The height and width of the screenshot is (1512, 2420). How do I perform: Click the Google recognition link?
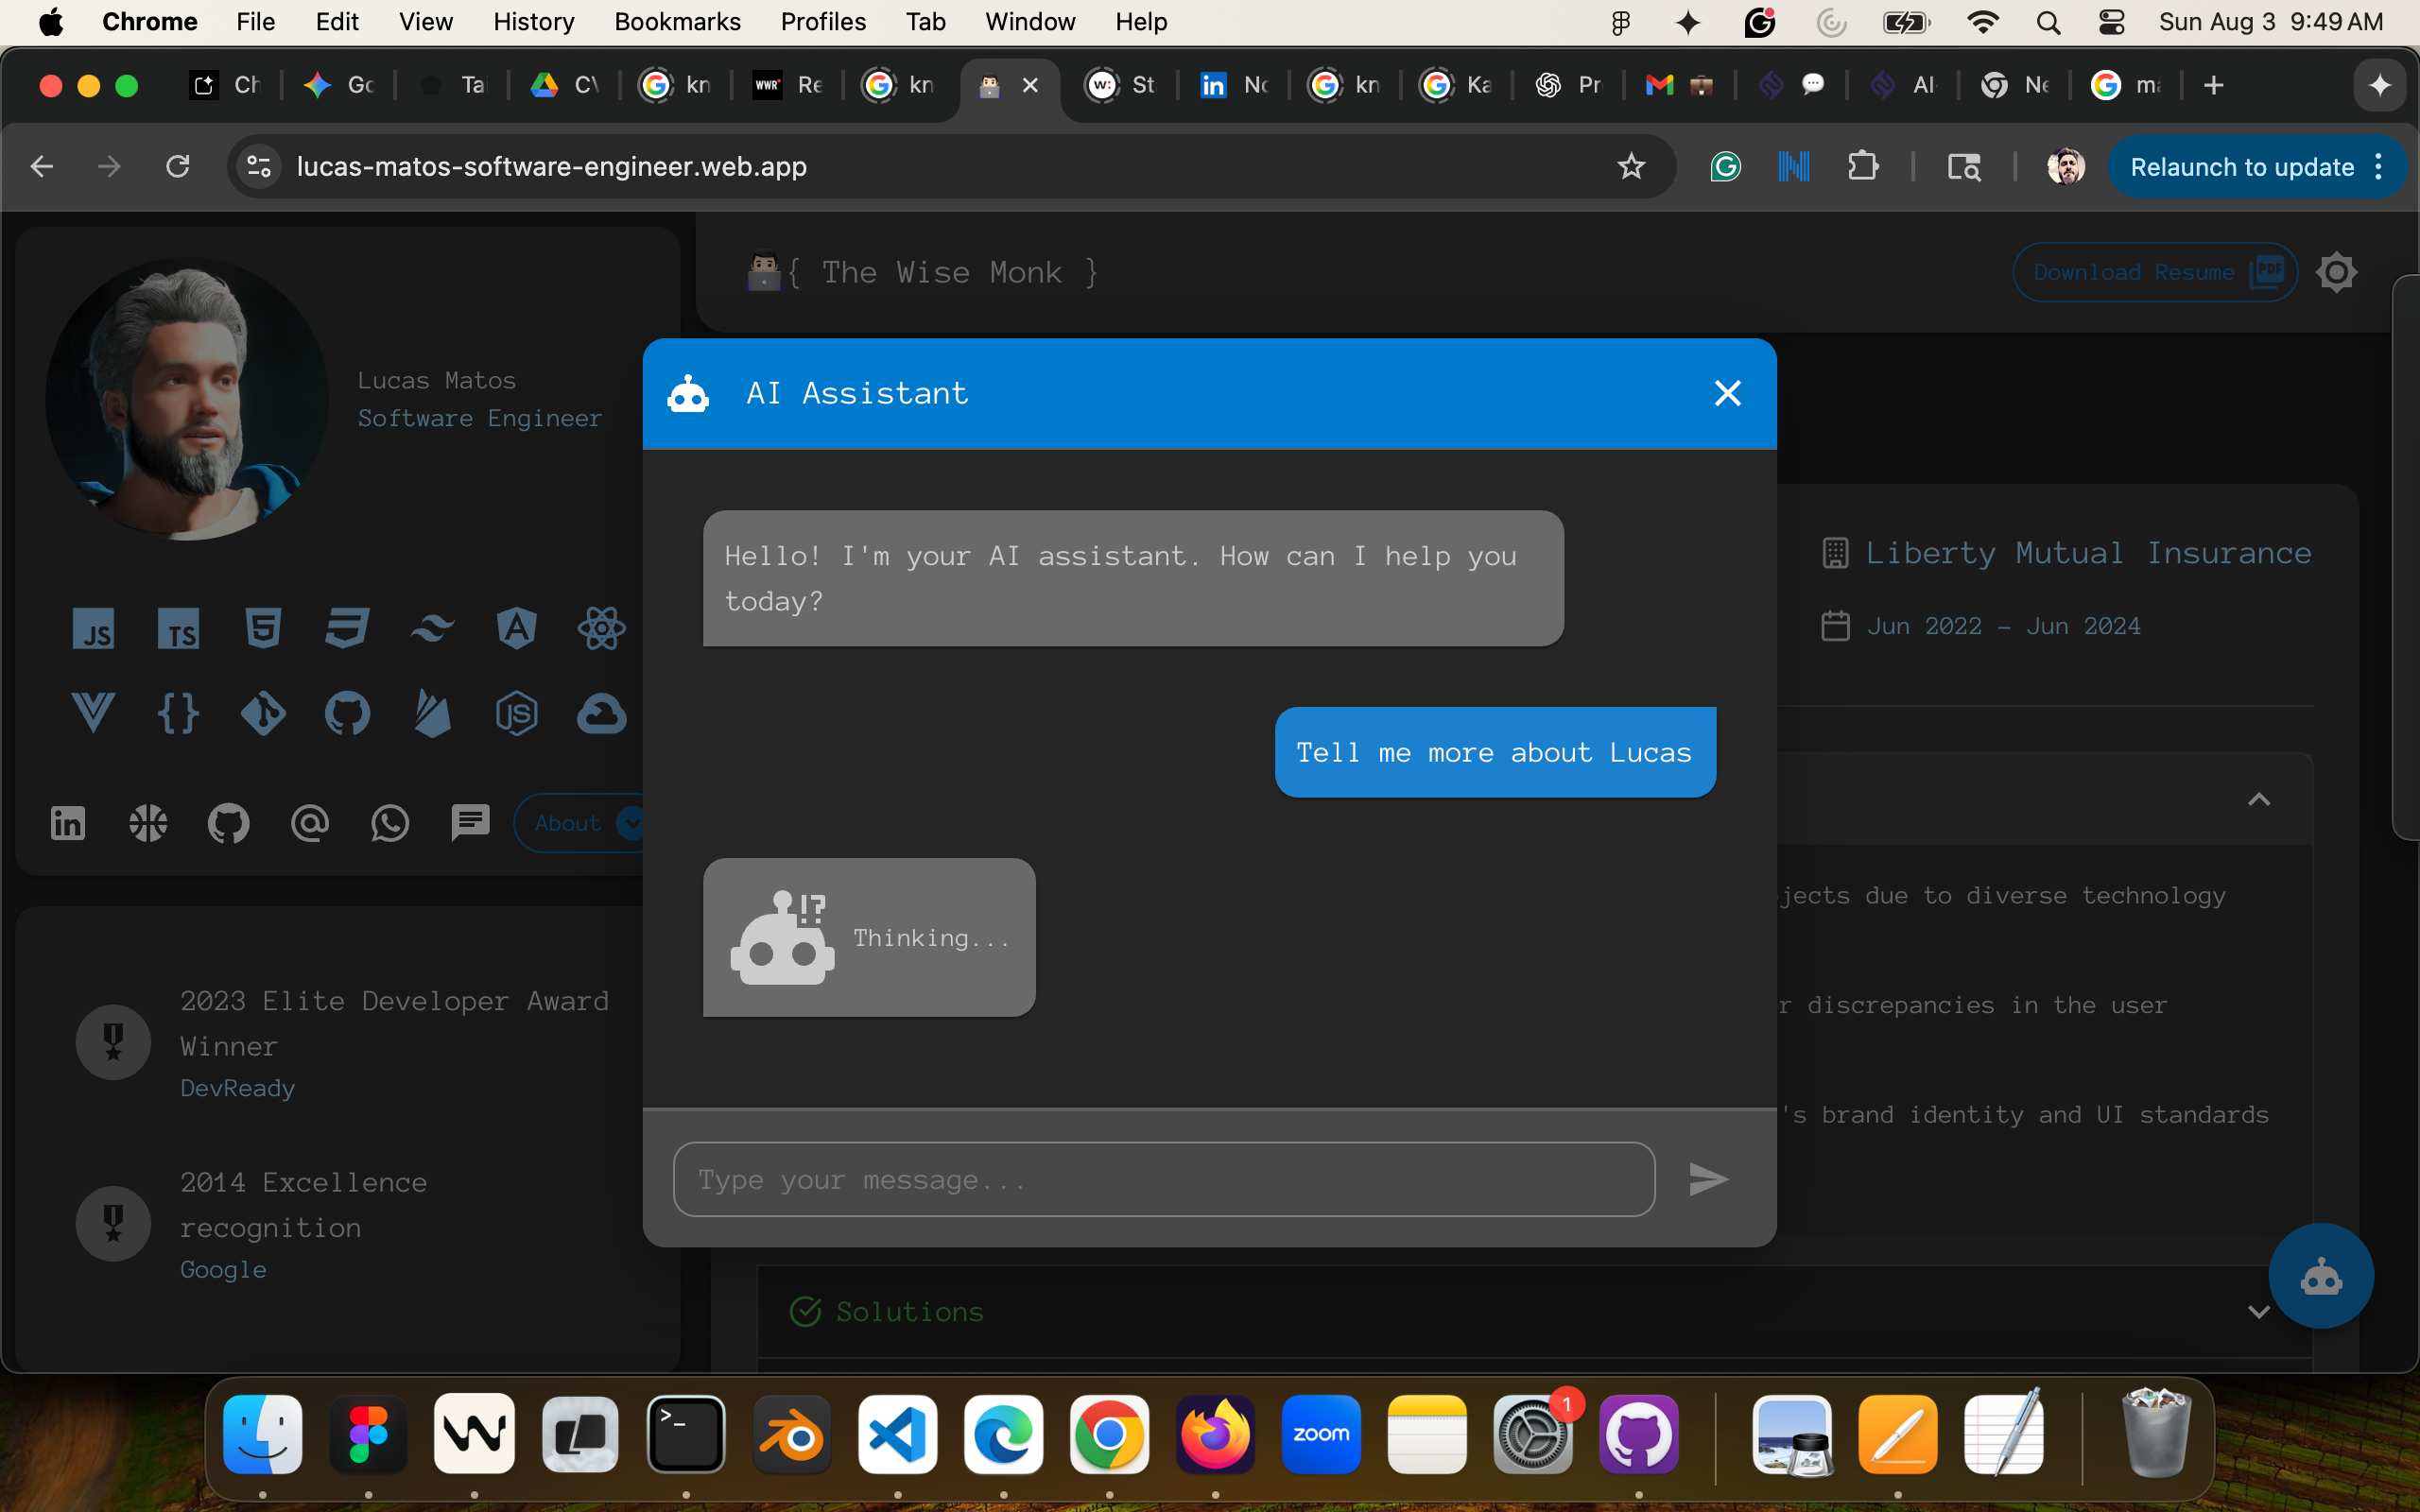point(223,1269)
